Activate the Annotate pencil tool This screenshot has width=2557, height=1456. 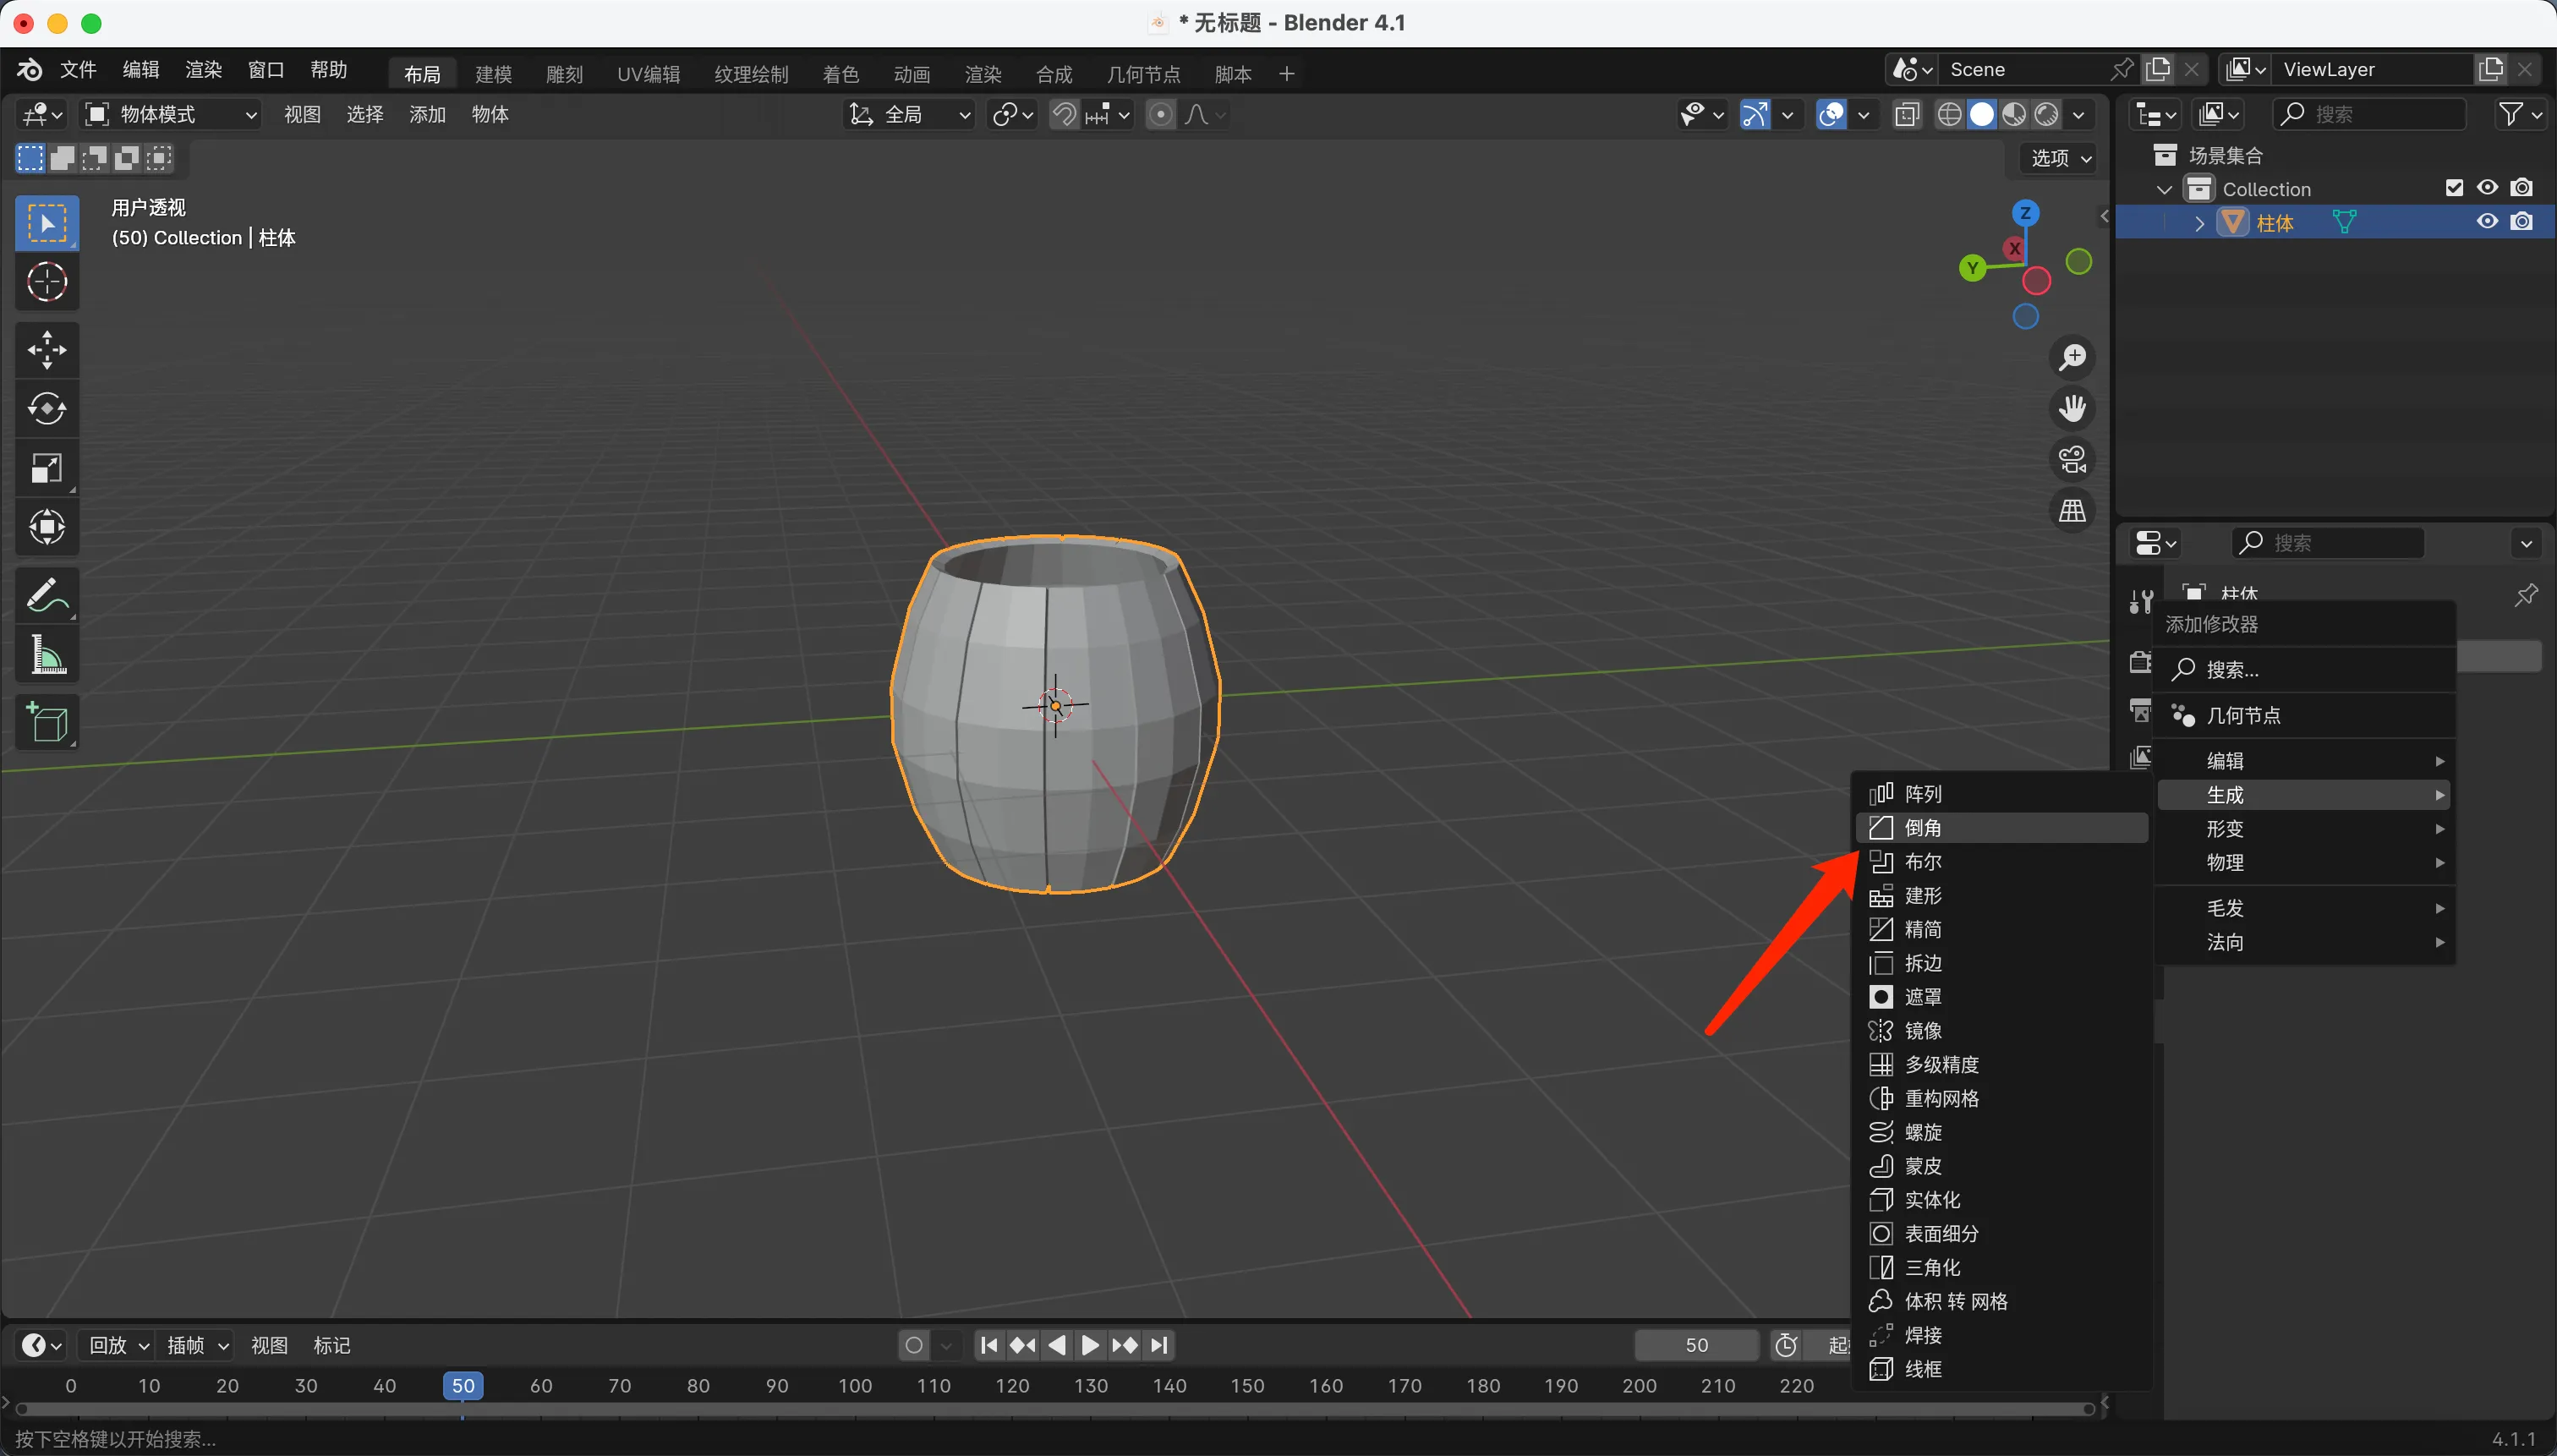point(47,596)
